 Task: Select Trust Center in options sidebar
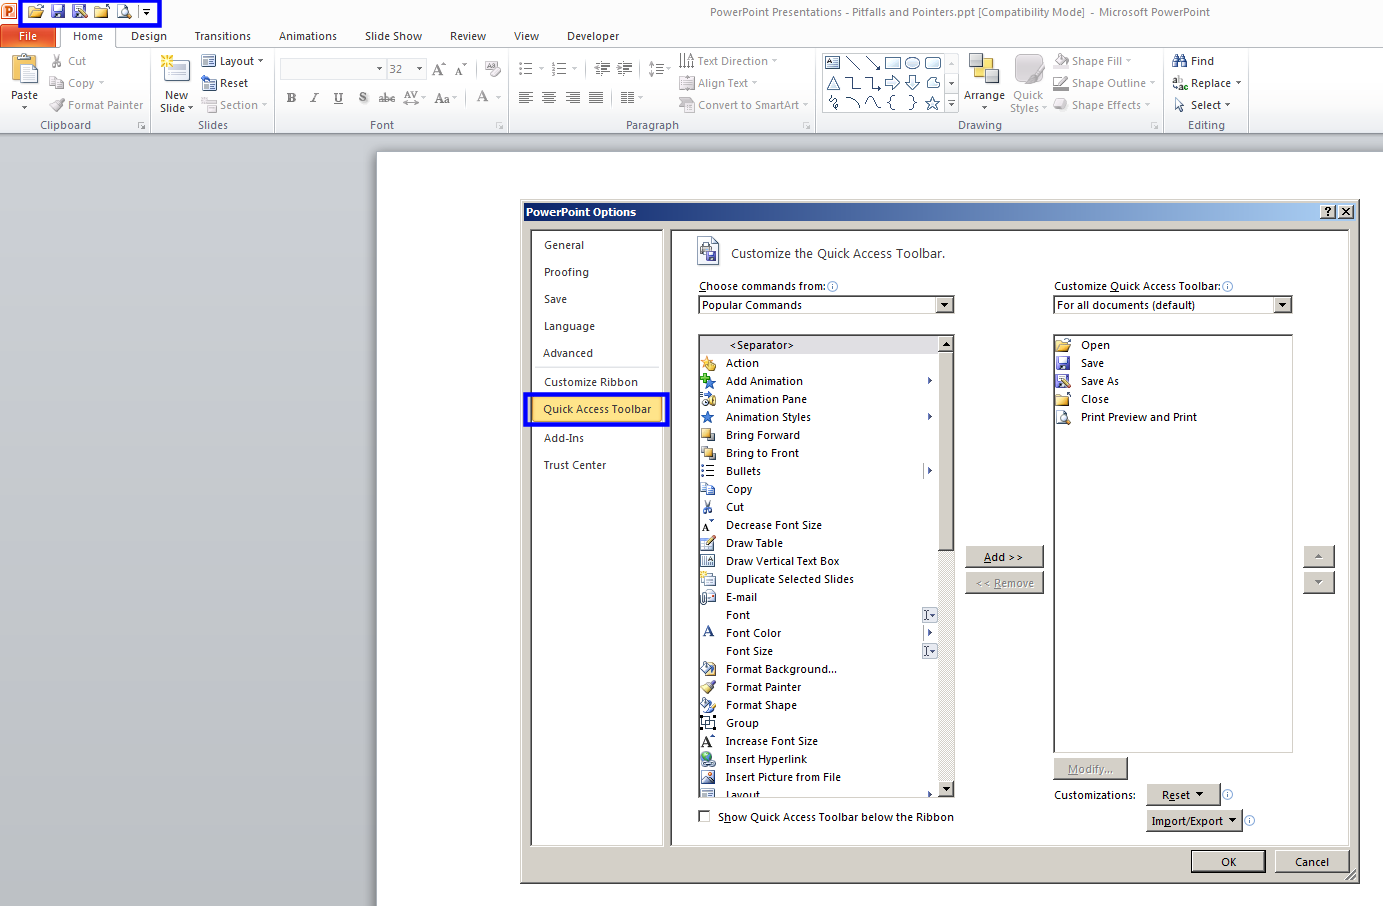575,465
